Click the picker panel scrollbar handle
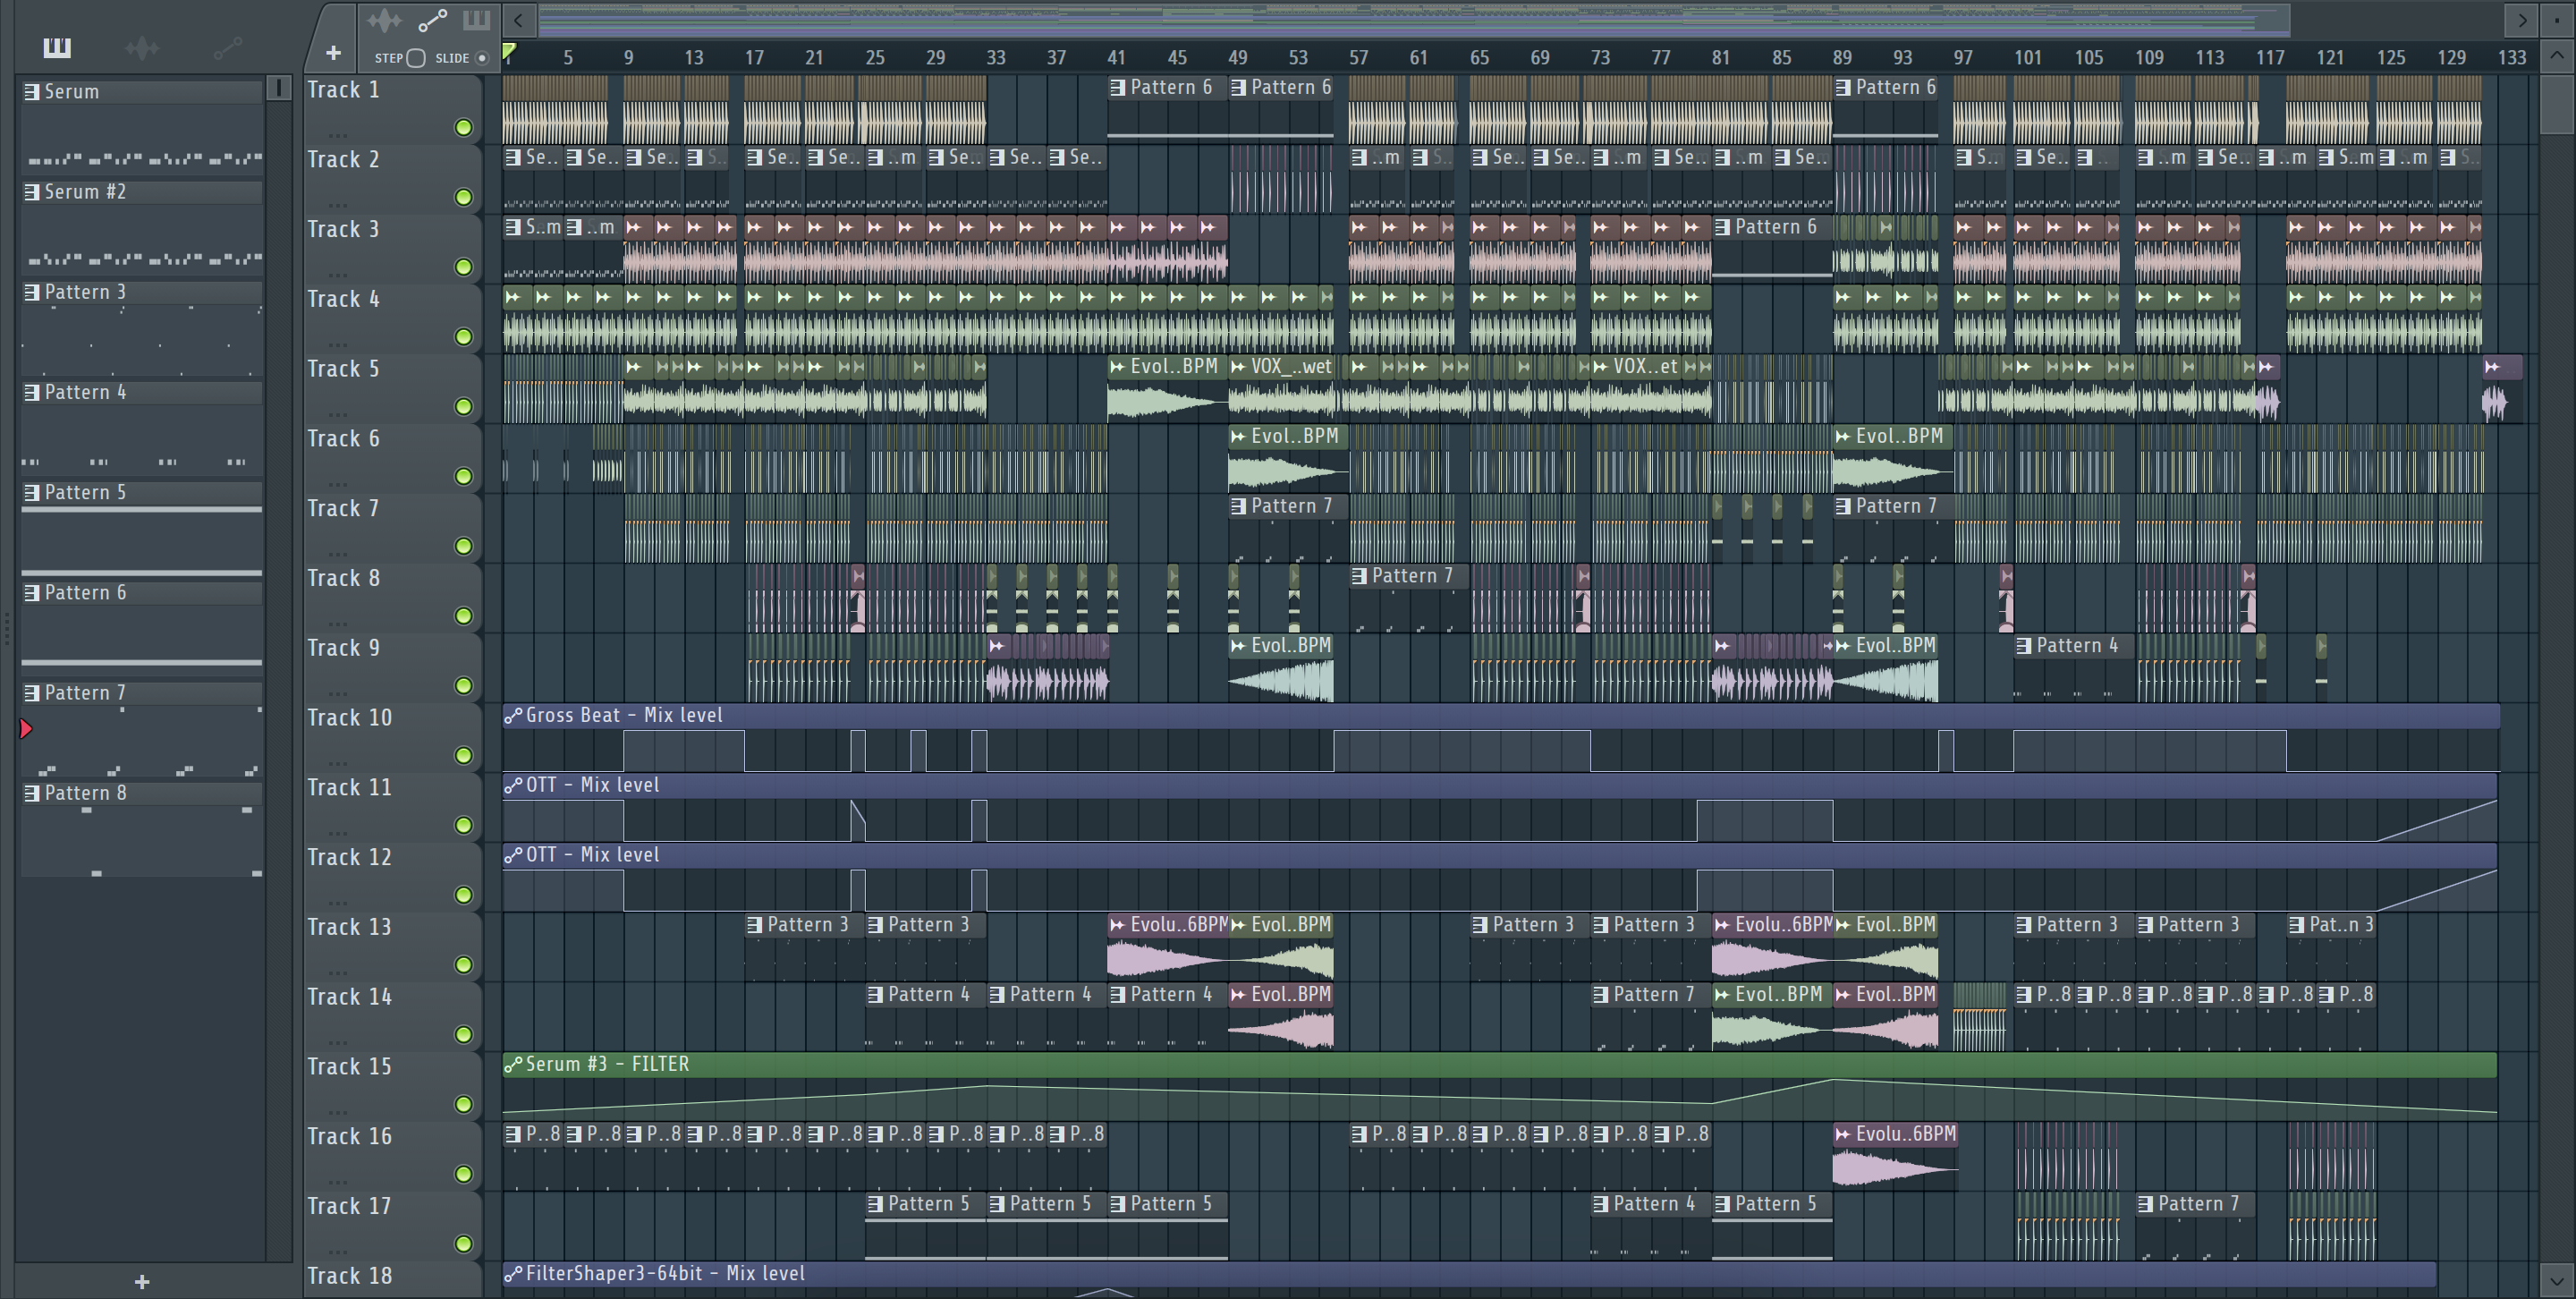 click(279, 89)
